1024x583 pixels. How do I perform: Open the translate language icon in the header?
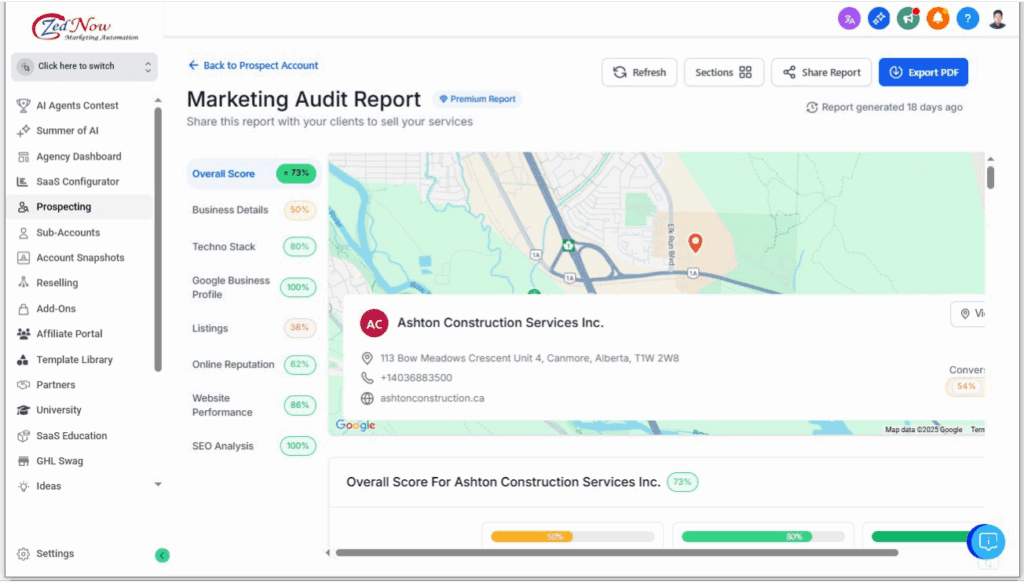(849, 19)
